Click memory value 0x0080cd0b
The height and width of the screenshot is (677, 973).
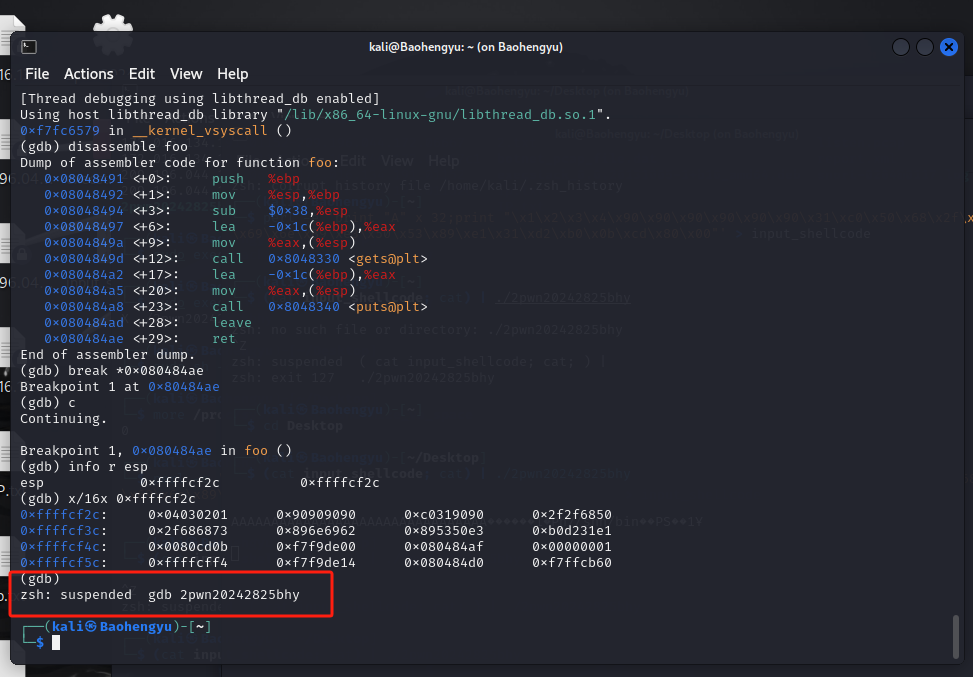click(x=187, y=547)
